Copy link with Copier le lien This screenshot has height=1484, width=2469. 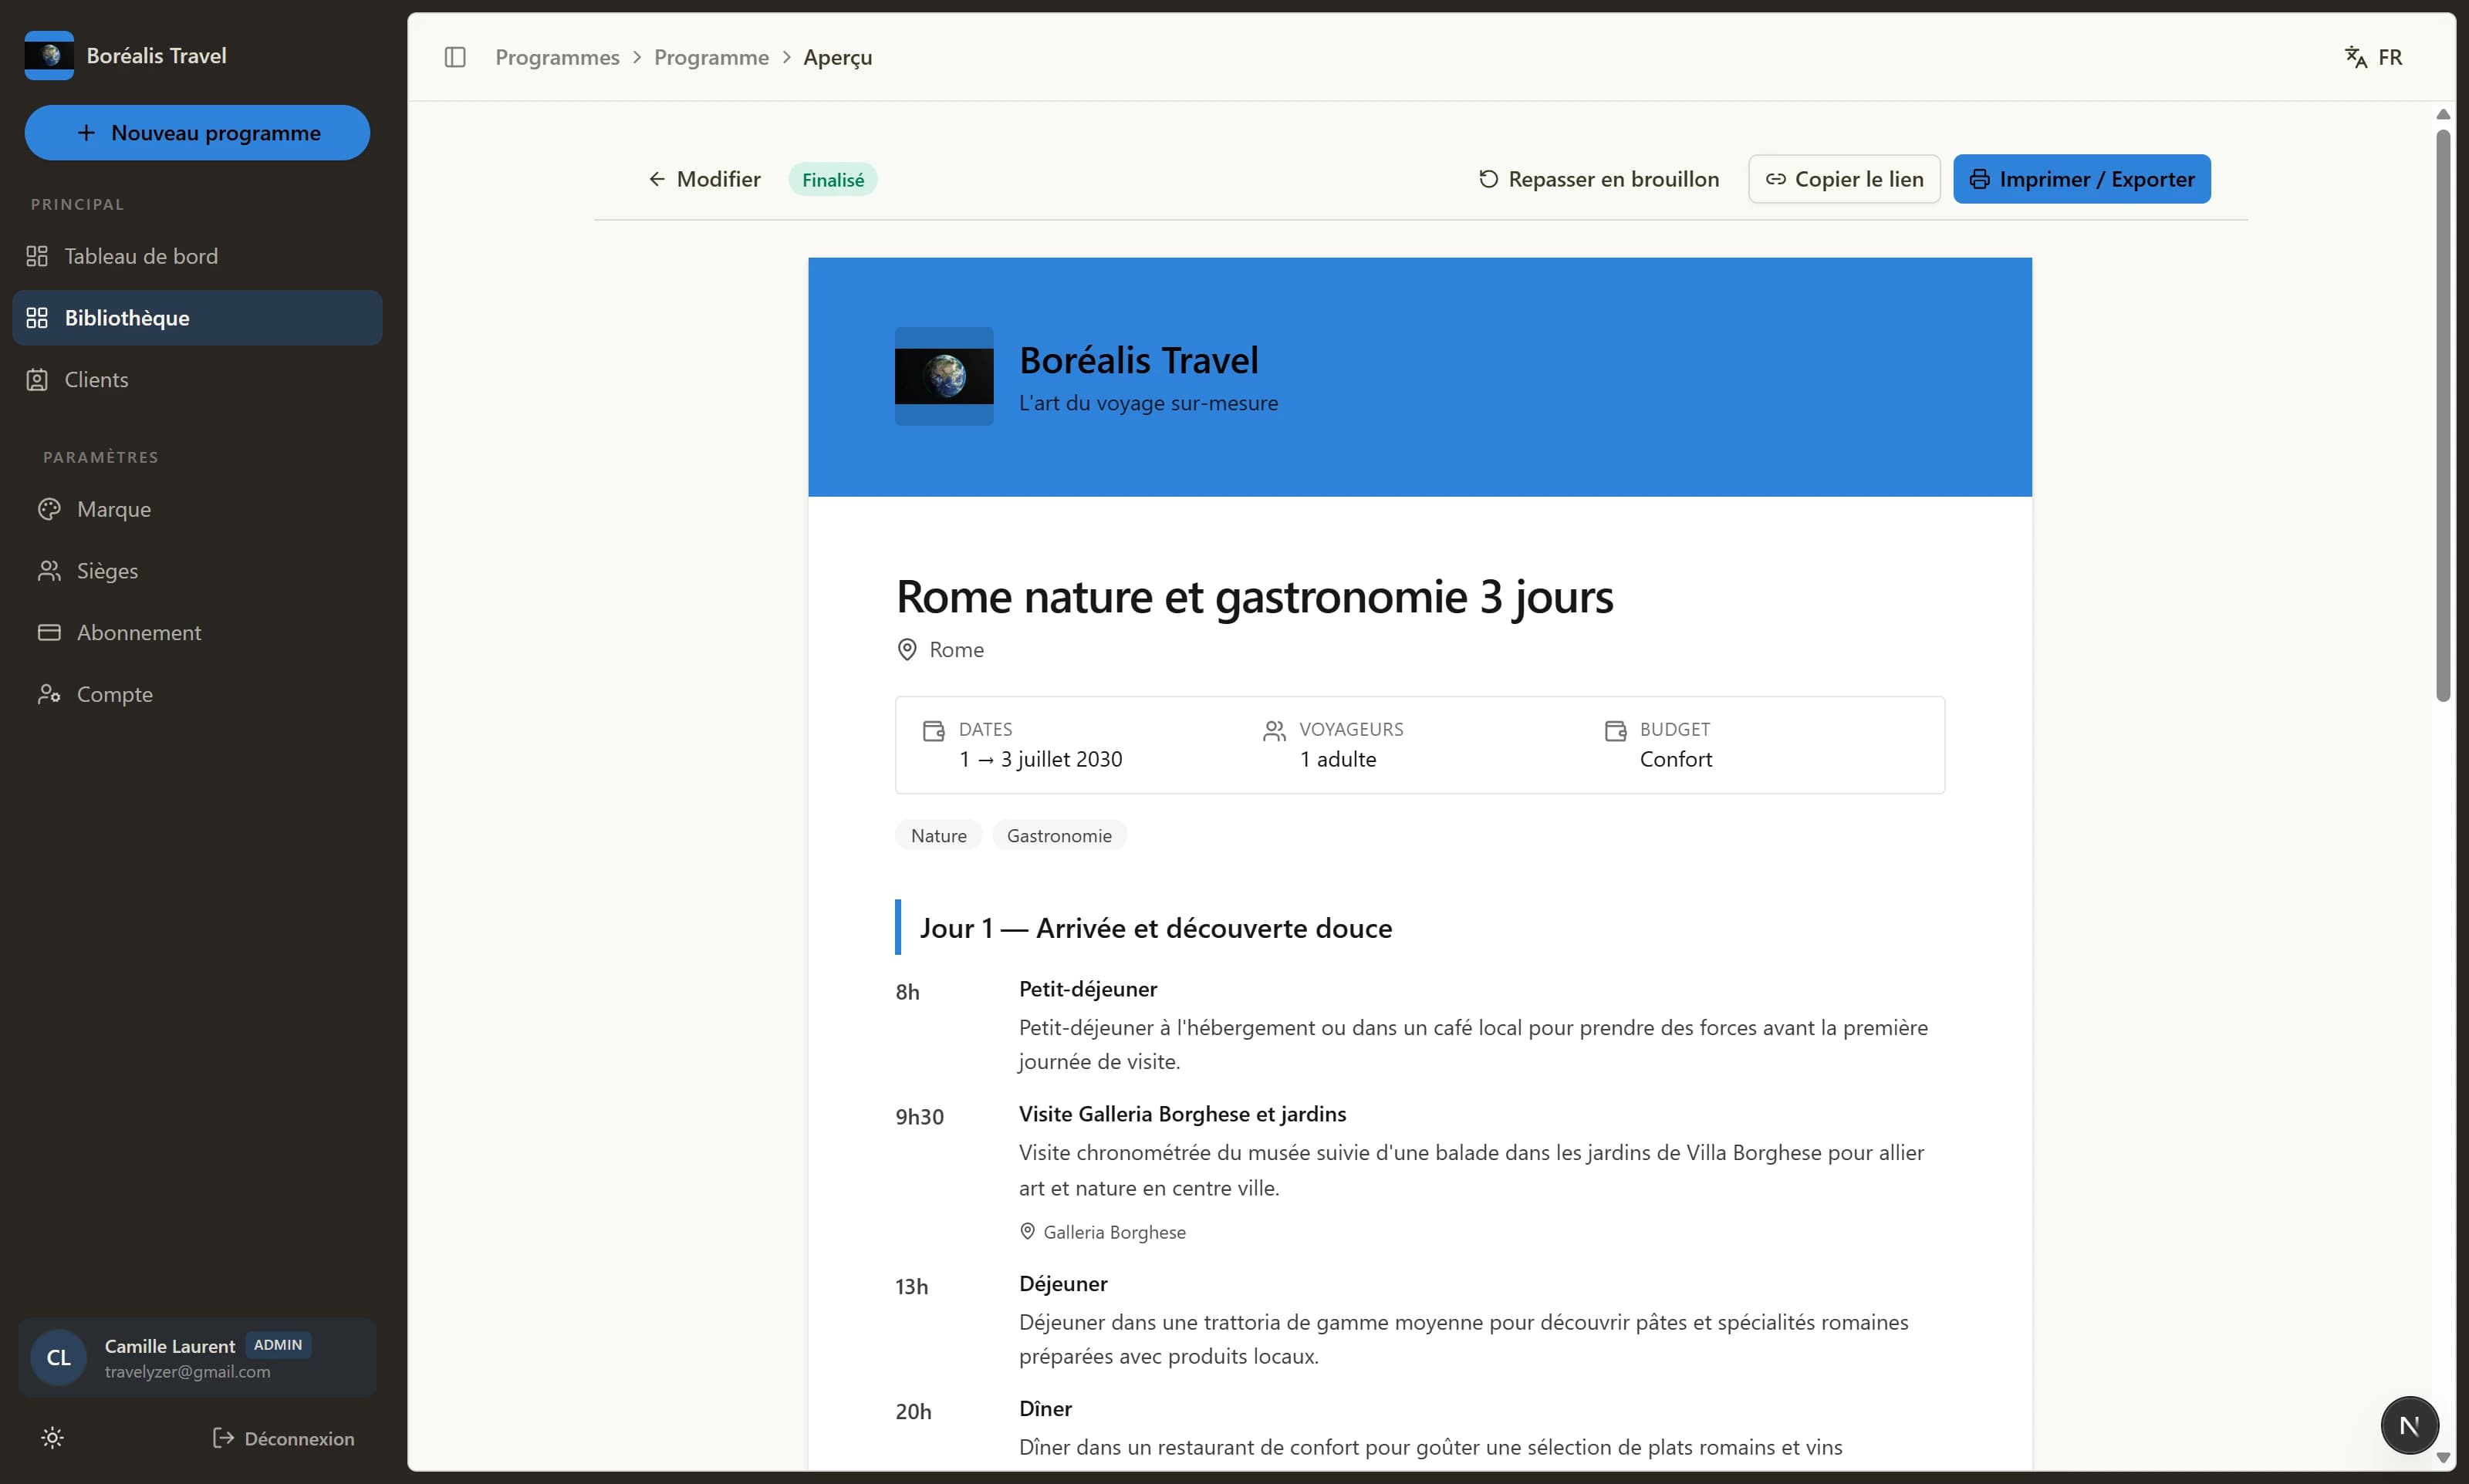(x=1845, y=179)
